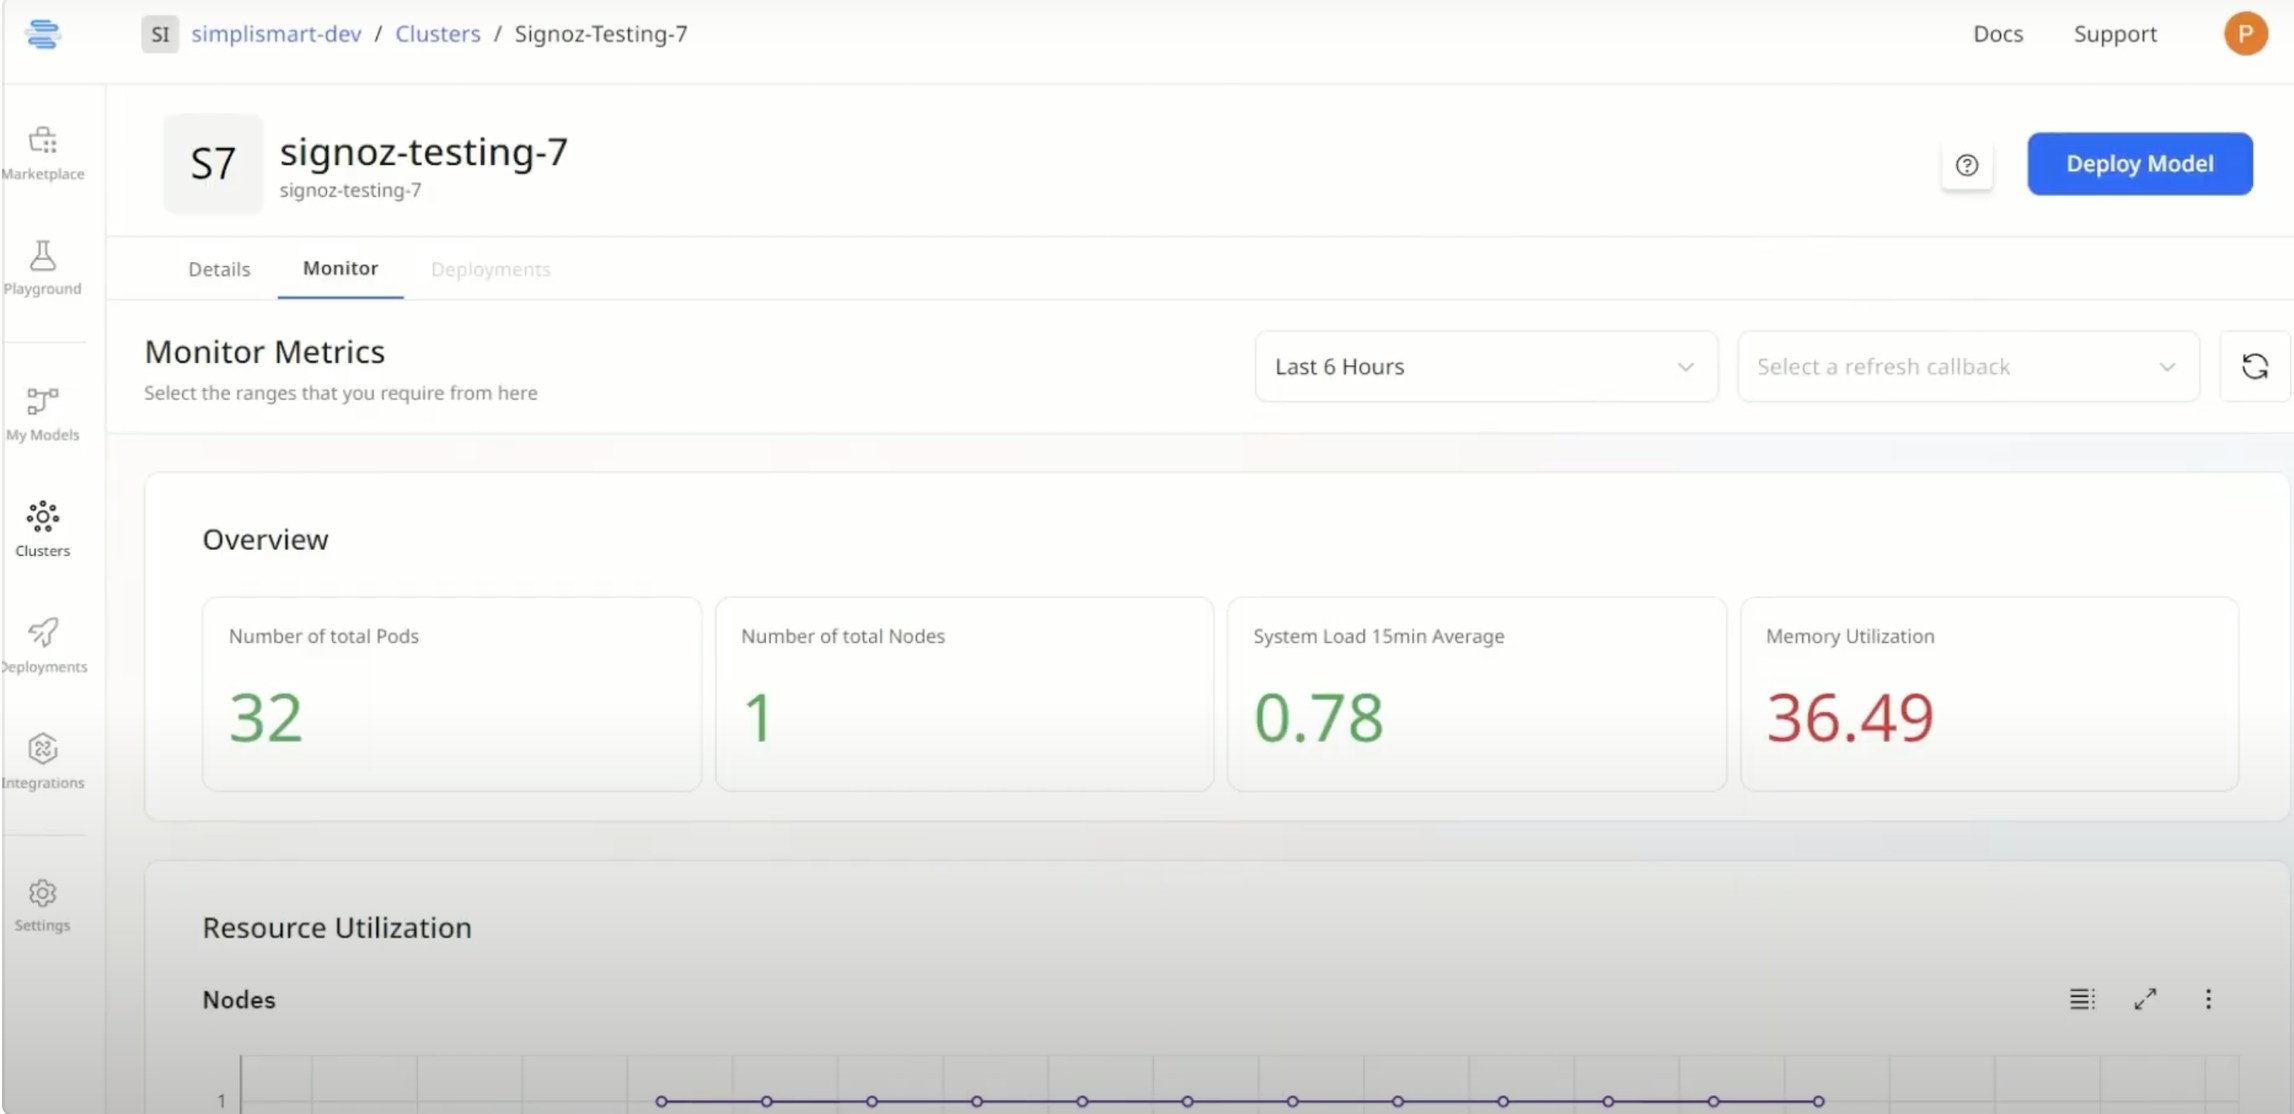Screen dimensions: 2294x1114
Task: Click the refresh metrics icon
Action: pyautogui.click(x=2254, y=367)
